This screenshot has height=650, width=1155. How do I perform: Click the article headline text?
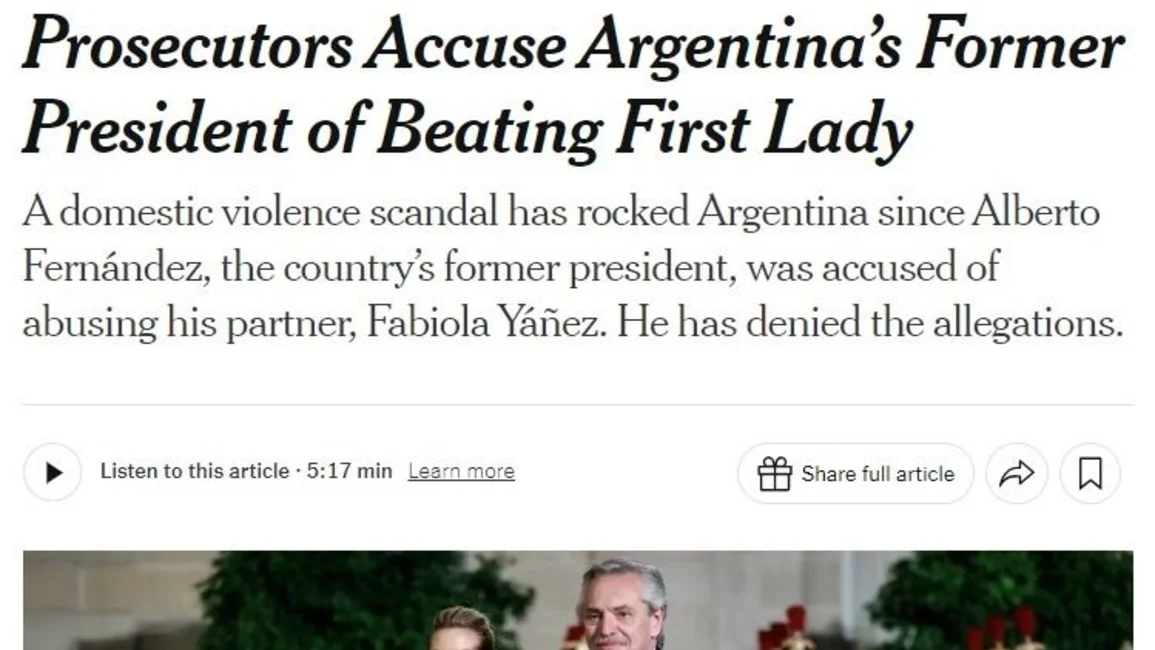click(x=573, y=86)
